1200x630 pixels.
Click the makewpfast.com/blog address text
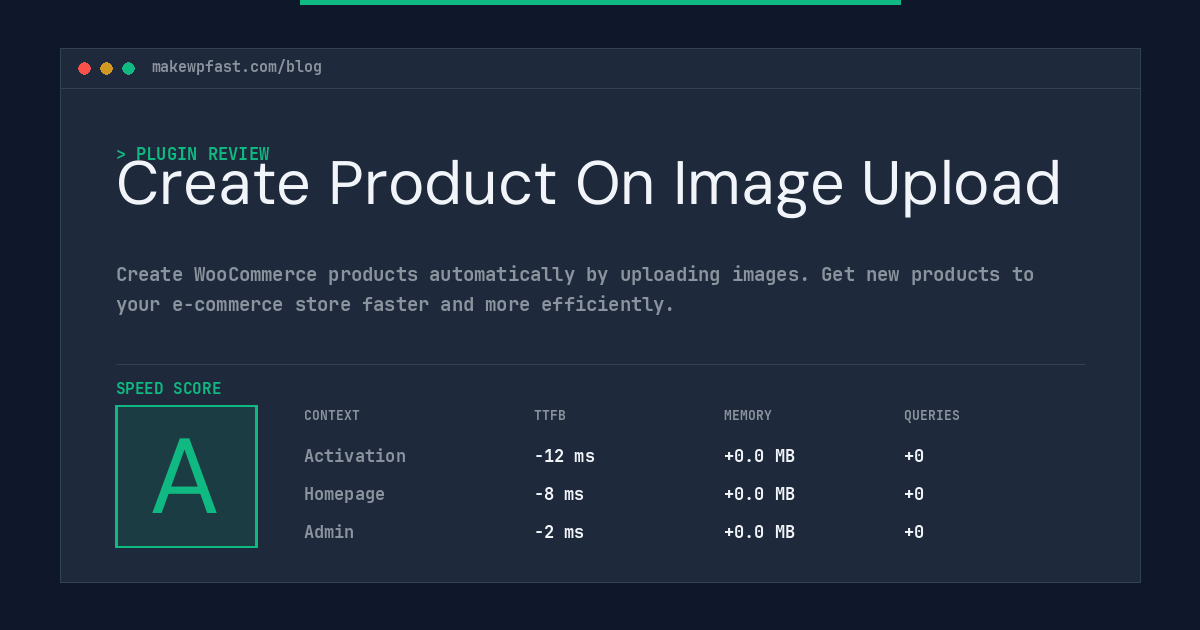237,67
